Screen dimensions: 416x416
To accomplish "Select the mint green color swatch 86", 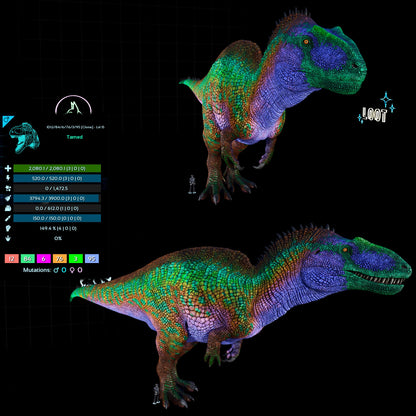I will 28,259.
